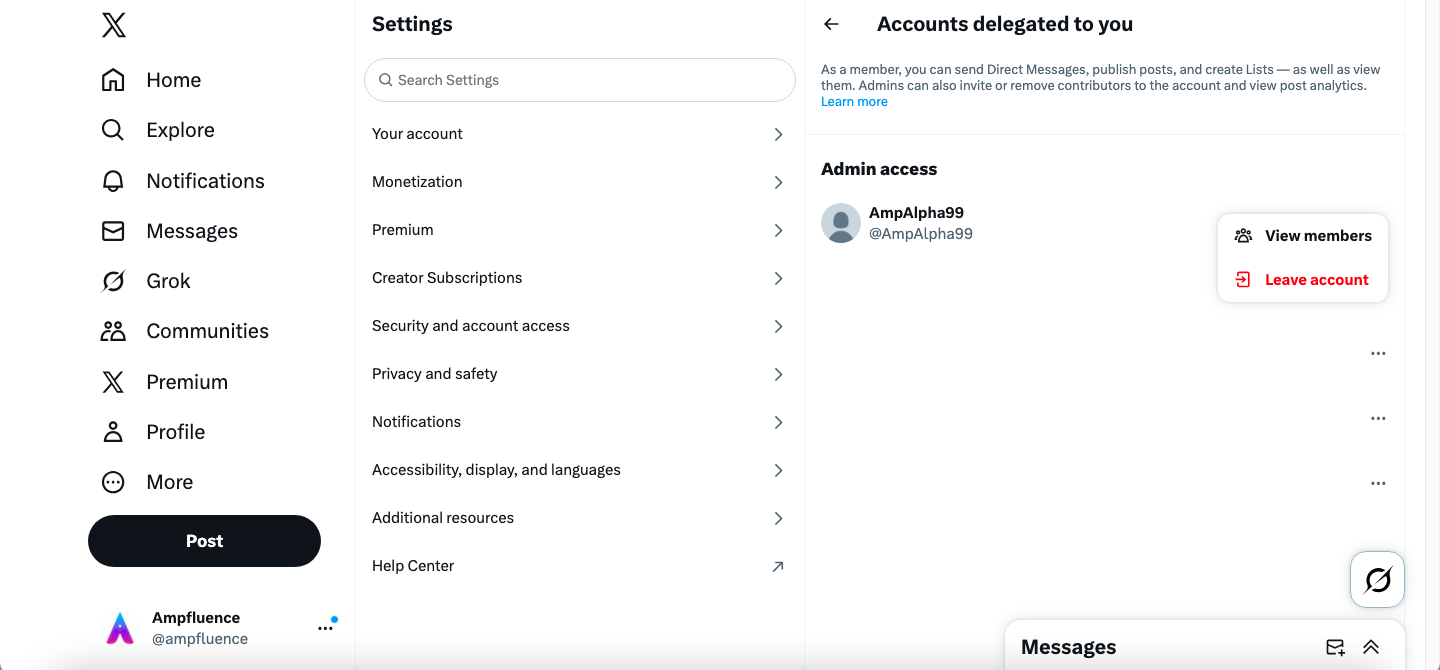Click the Search Settings field
The height and width of the screenshot is (670, 1440).
click(580, 80)
